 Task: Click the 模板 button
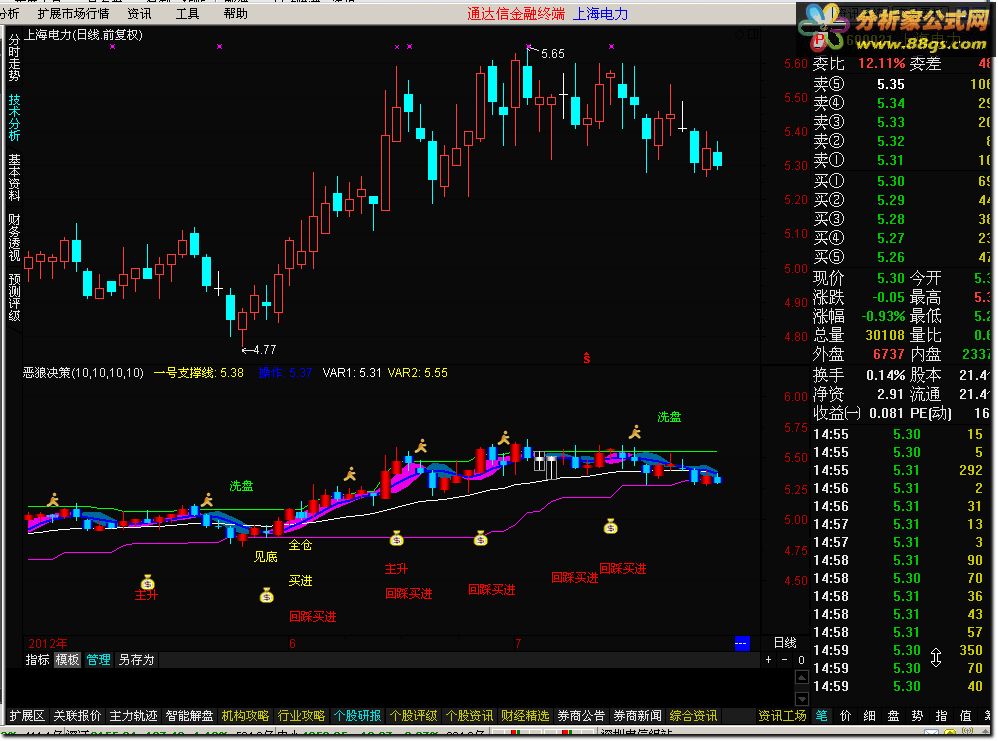click(x=67, y=660)
